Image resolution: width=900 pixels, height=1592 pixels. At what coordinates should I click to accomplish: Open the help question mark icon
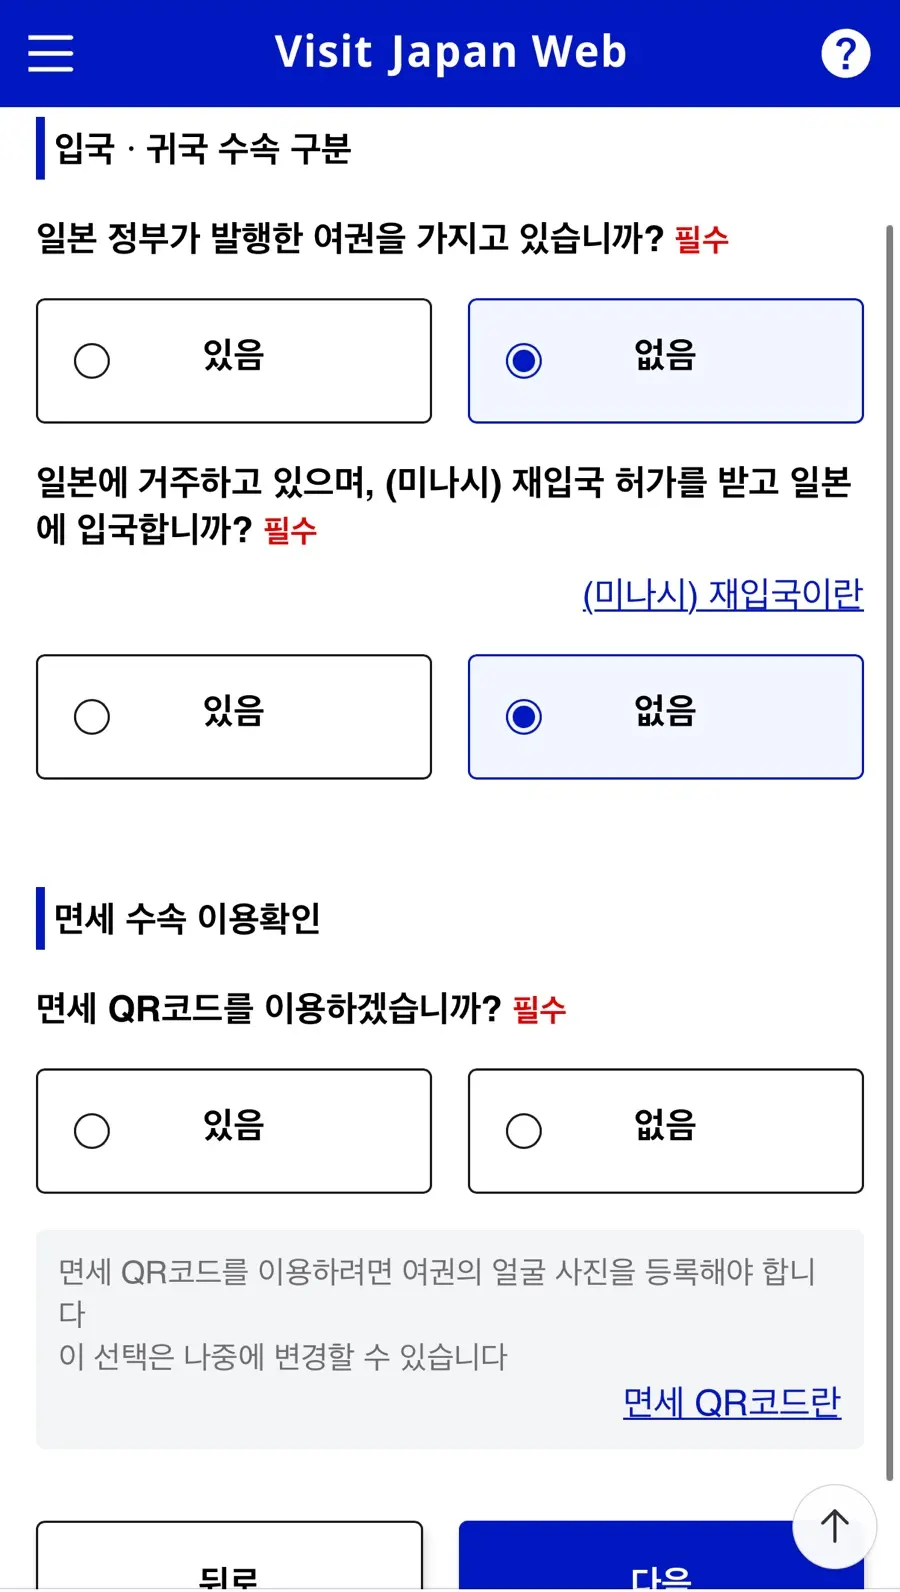(846, 53)
